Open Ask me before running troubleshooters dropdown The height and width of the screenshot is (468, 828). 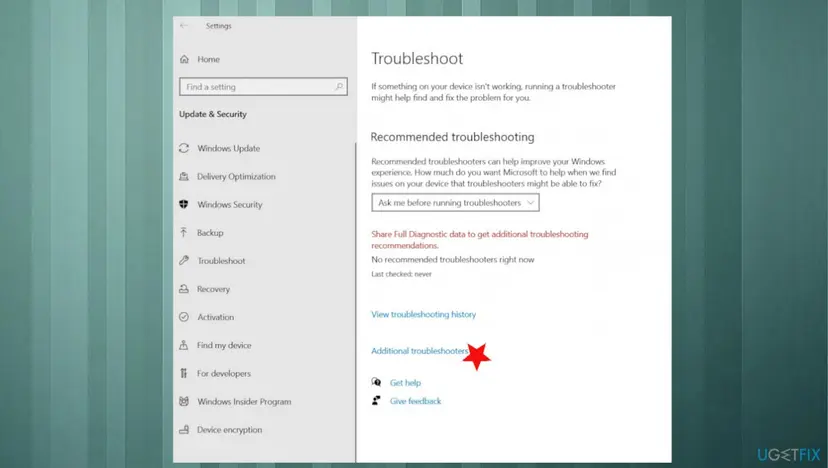coord(455,203)
